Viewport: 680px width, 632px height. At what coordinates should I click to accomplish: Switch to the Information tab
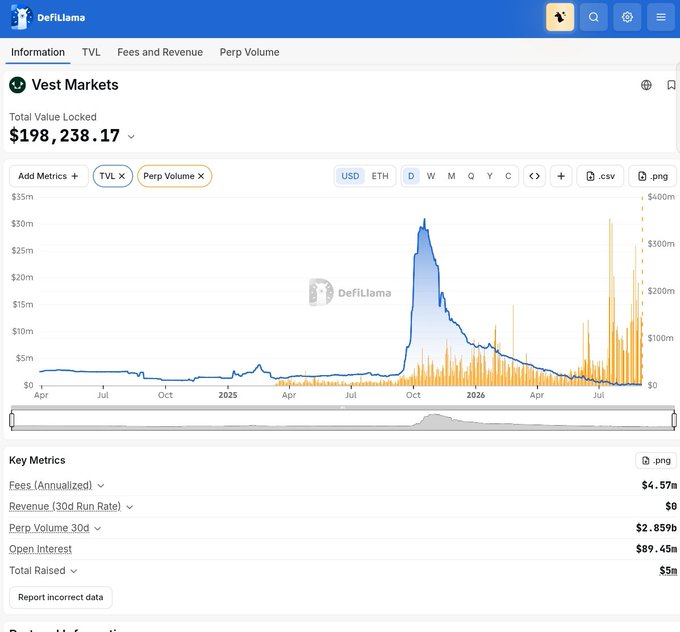point(38,52)
